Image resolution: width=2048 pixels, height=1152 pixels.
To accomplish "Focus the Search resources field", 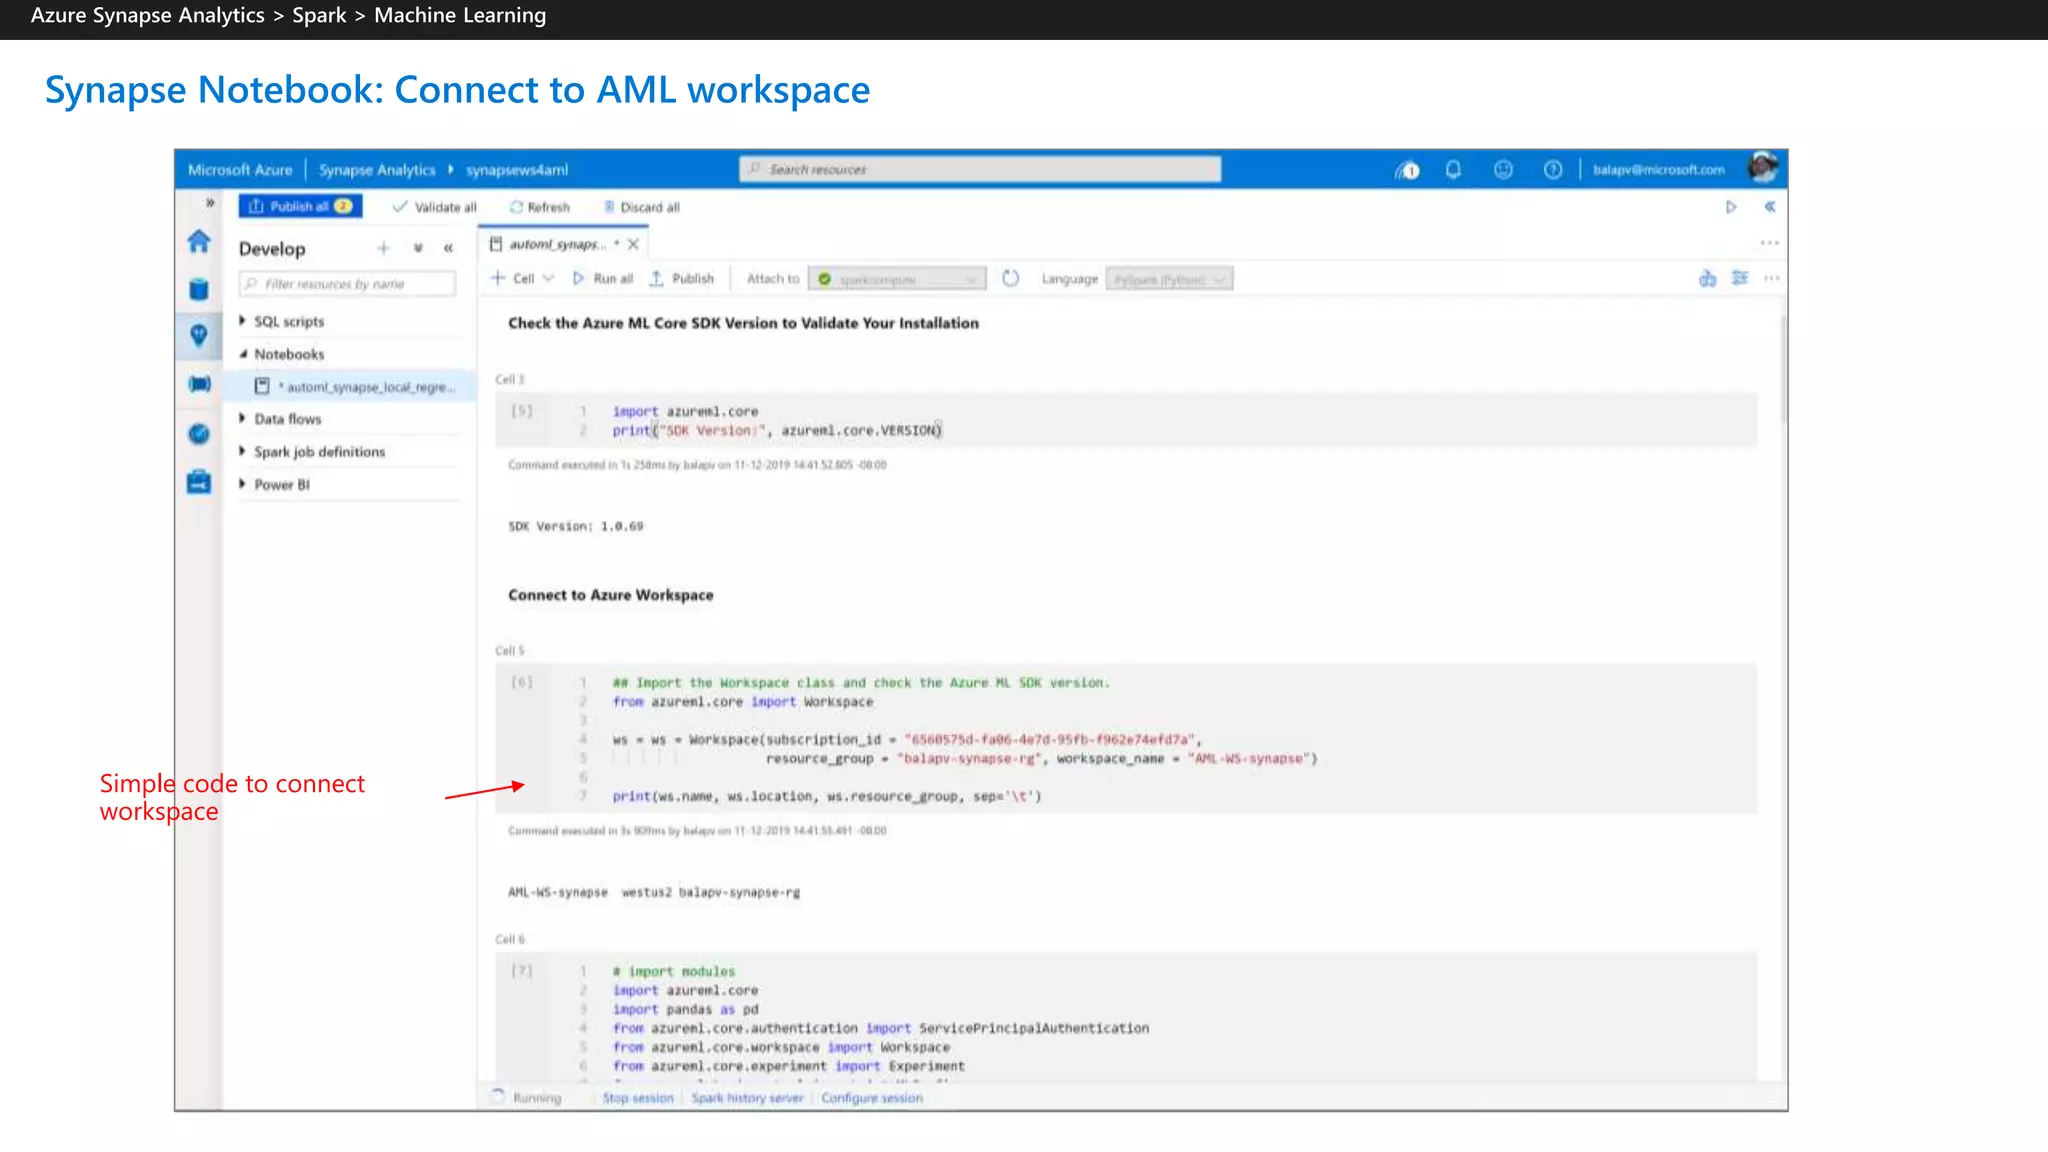I will pyautogui.click(x=980, y=169).
